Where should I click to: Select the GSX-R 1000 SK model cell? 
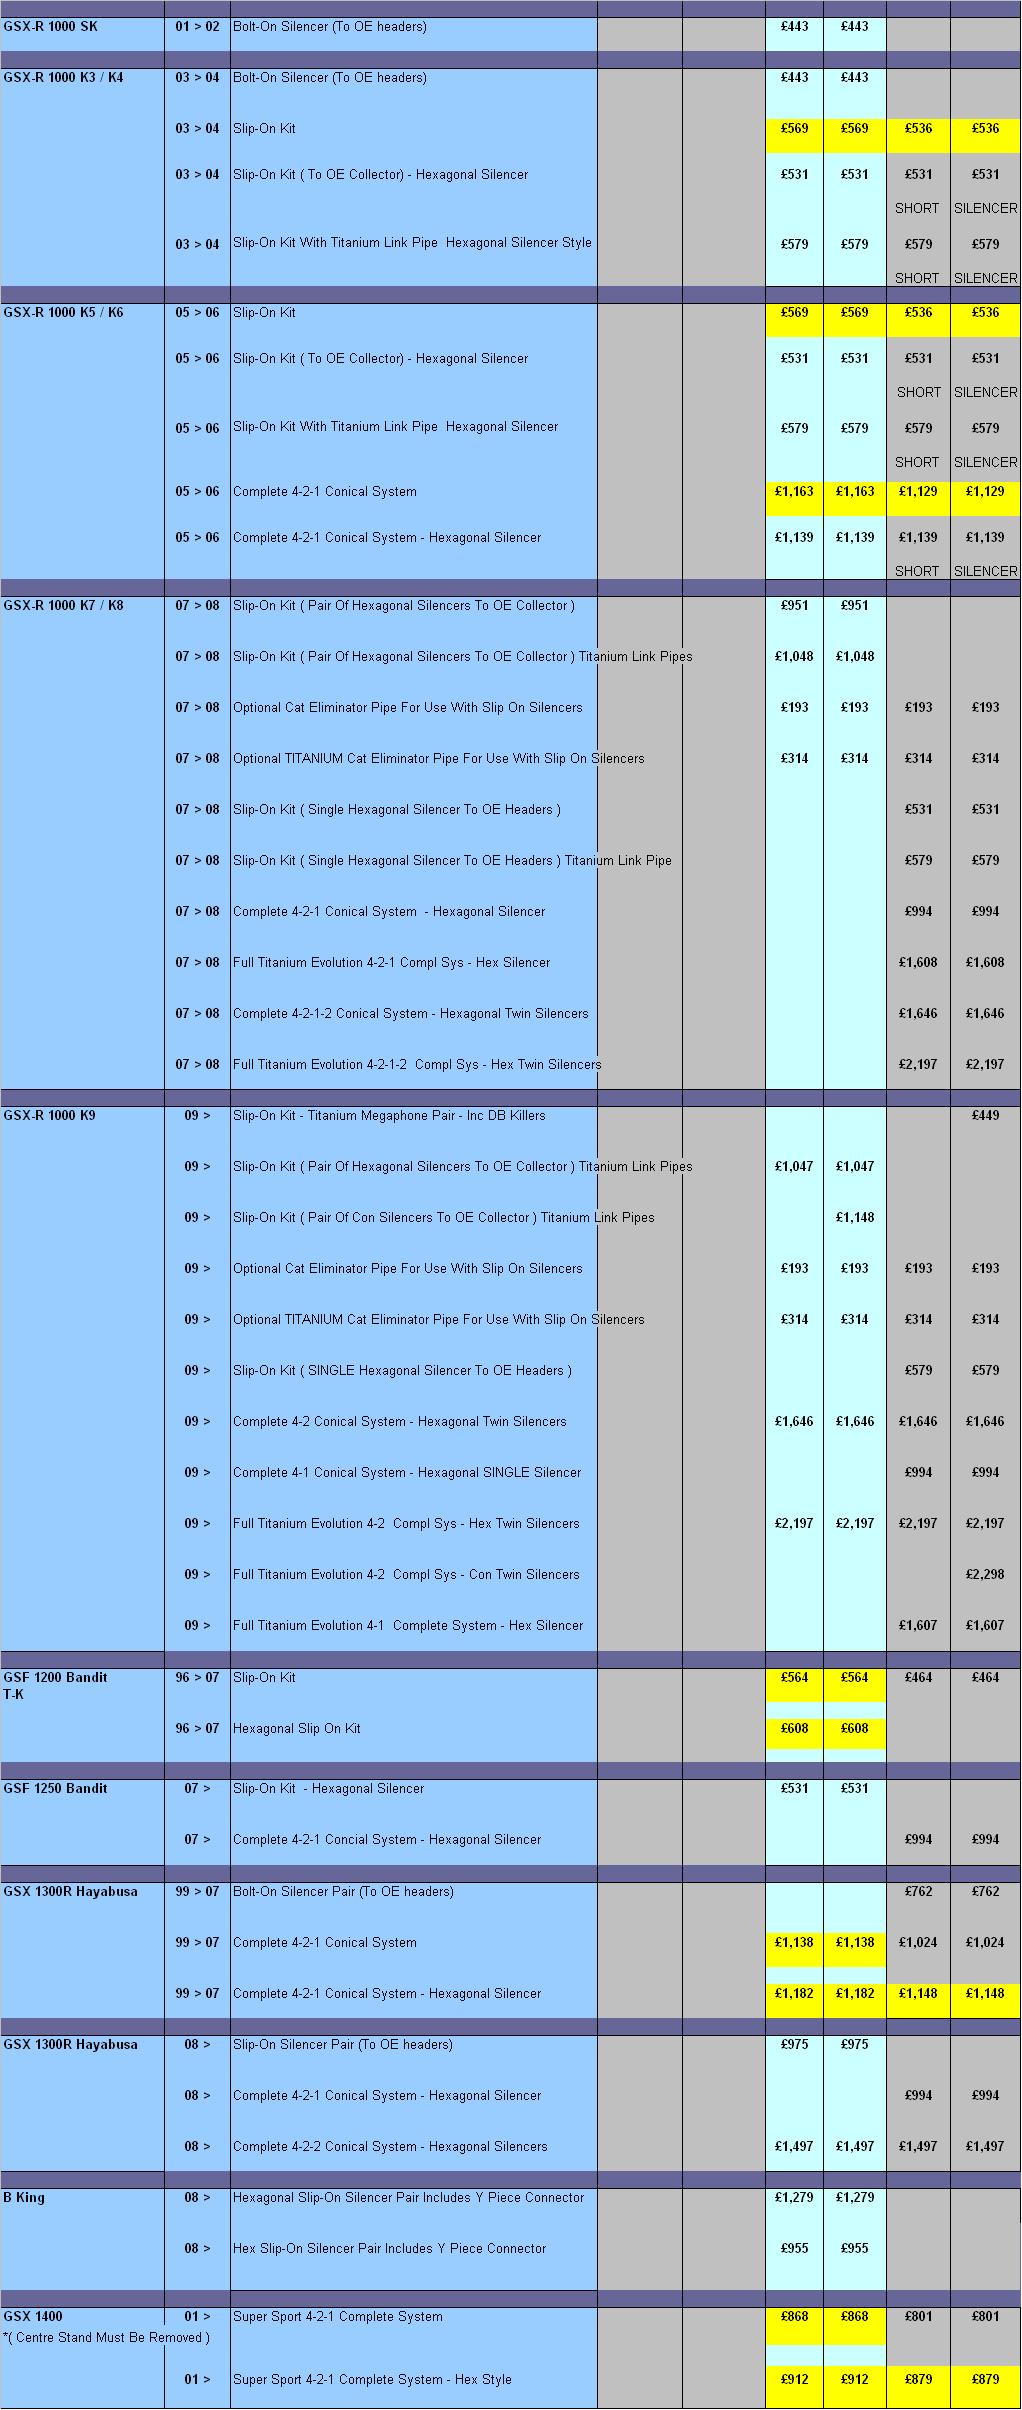point(82,34)
